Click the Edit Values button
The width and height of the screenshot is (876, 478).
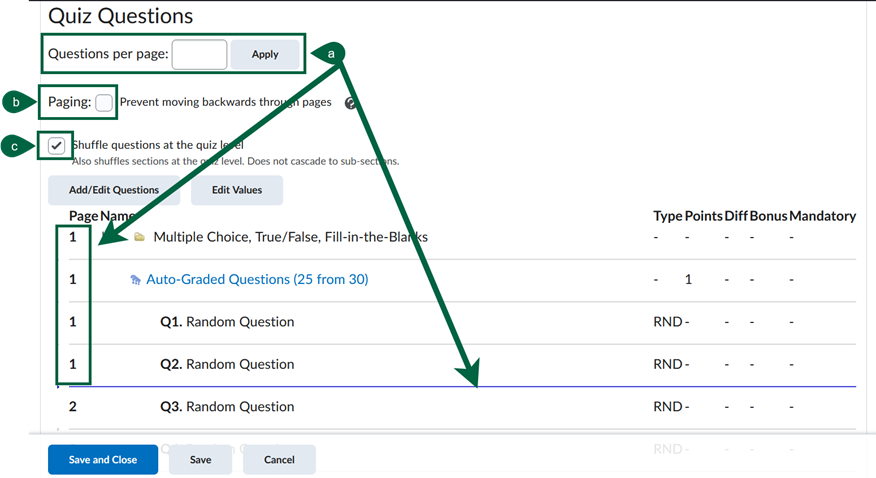pyautogui.click(x=236, y=190)
